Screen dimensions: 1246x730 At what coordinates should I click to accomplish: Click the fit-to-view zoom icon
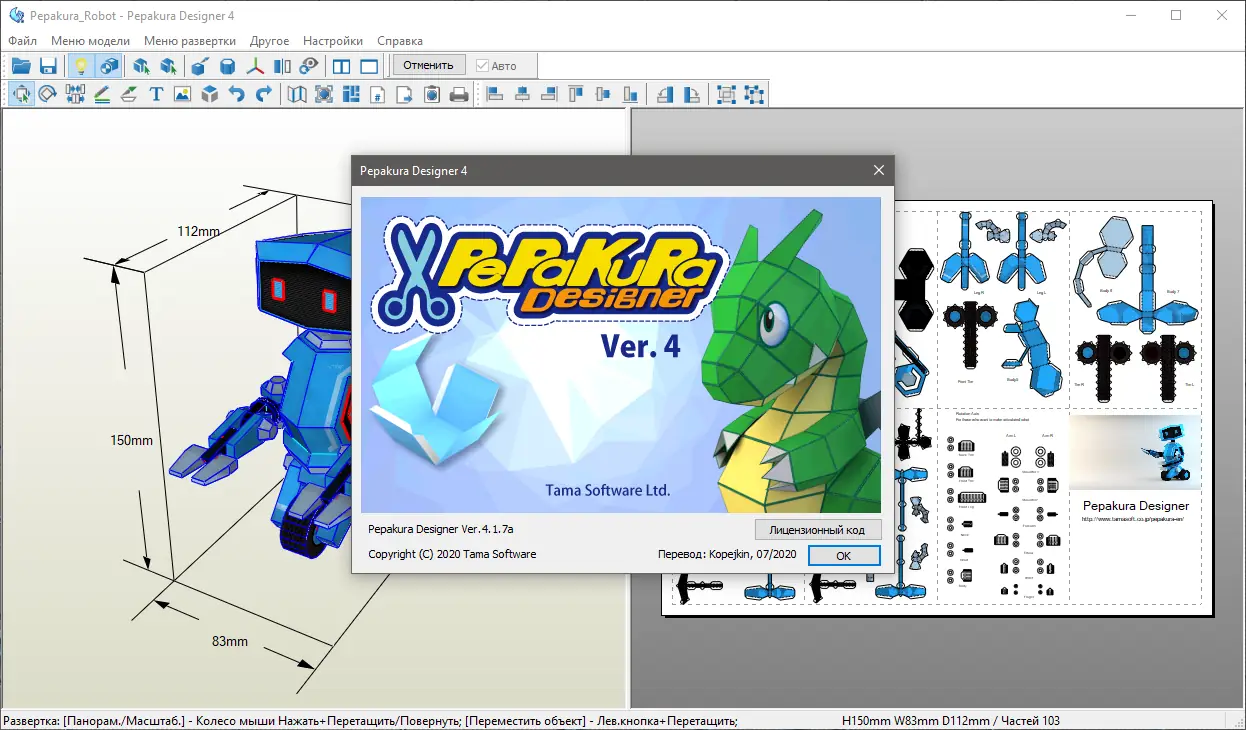tap(324, 94)
